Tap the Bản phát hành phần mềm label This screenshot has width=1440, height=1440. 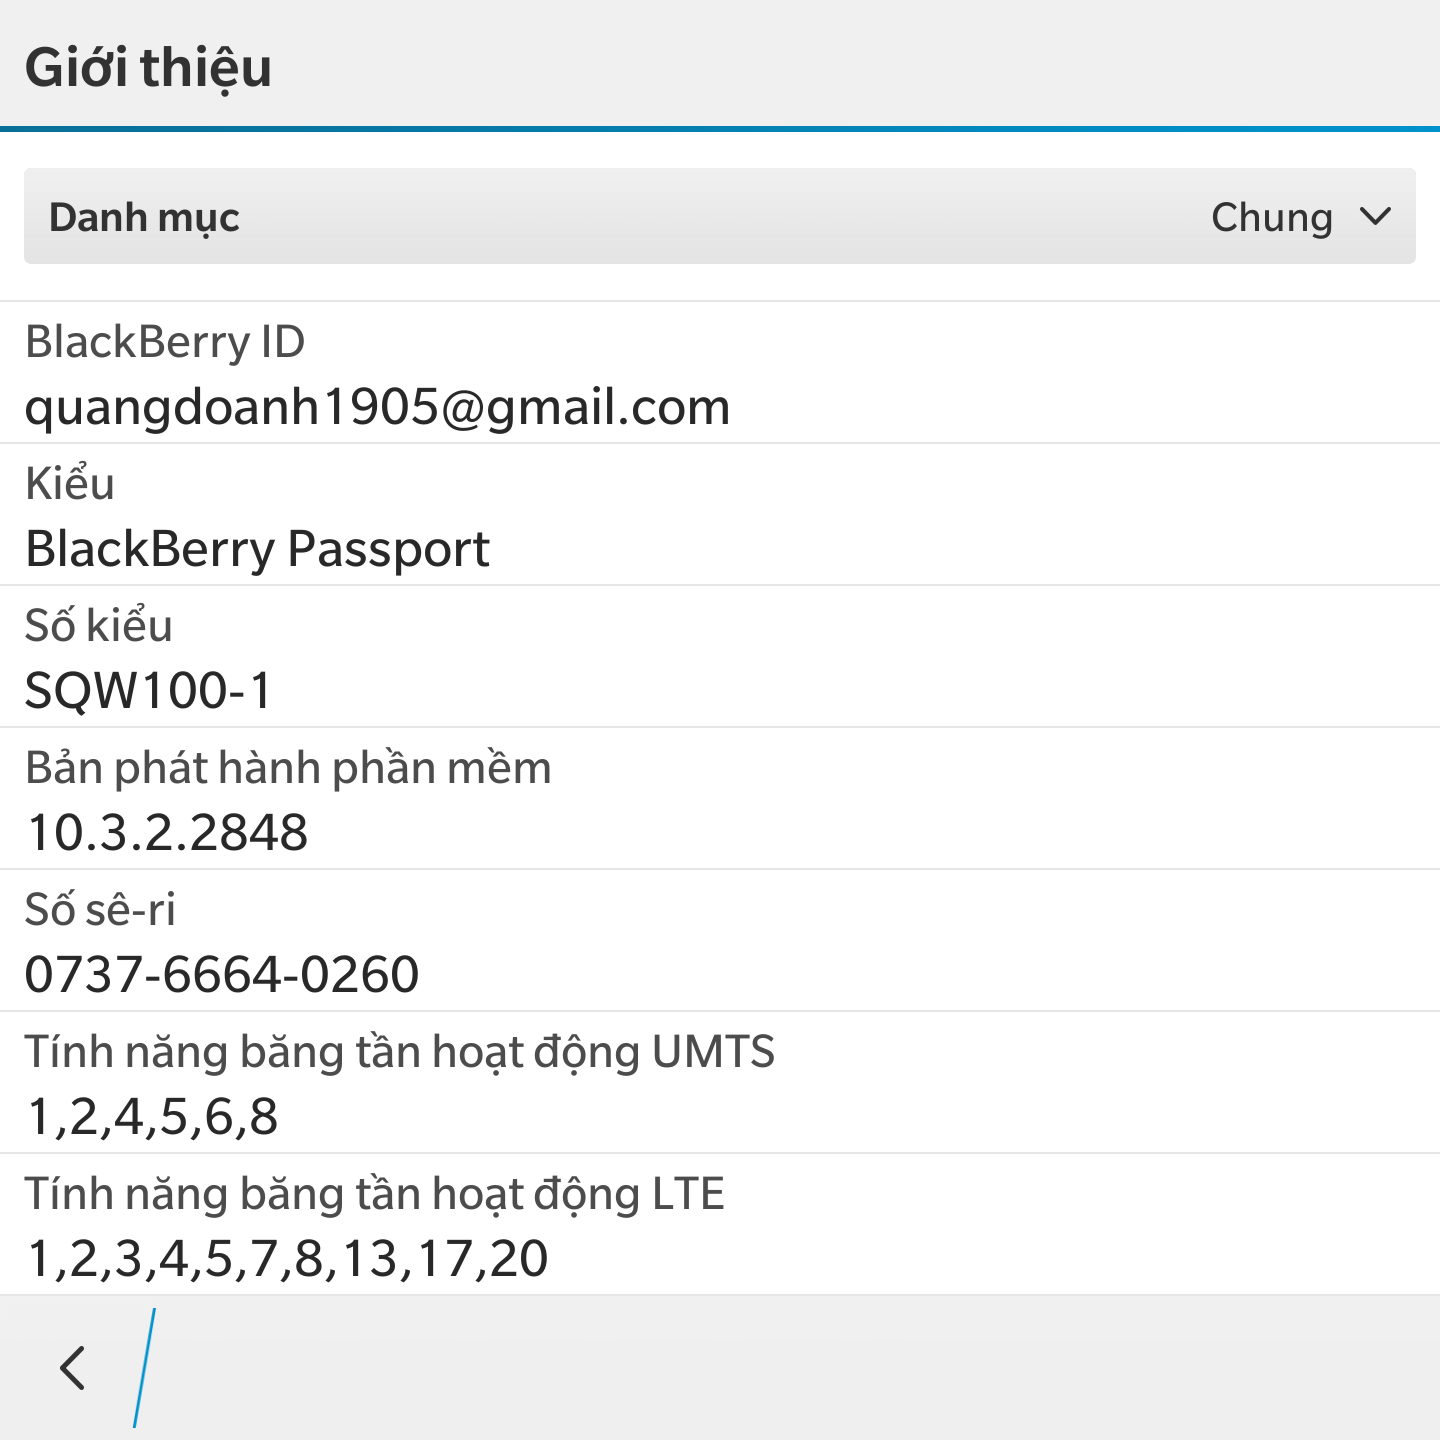[x=288, y=768]
